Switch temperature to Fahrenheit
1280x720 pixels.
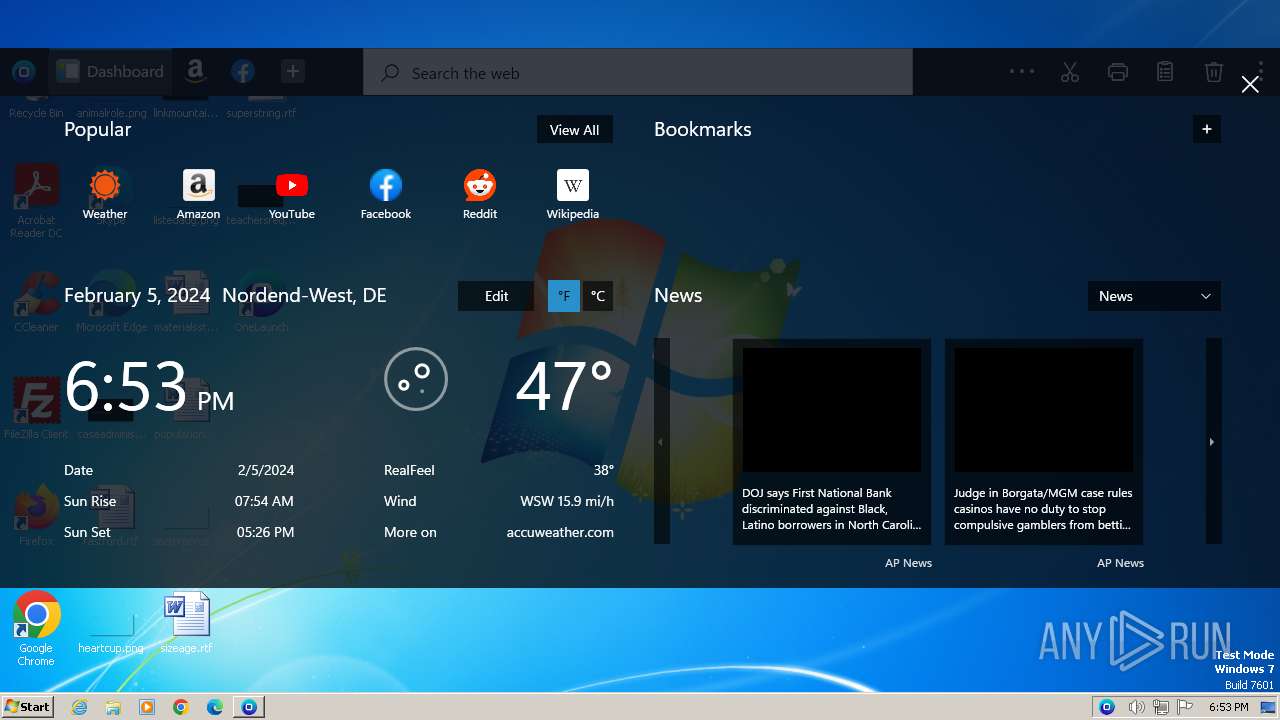click(x=564, y=296)
